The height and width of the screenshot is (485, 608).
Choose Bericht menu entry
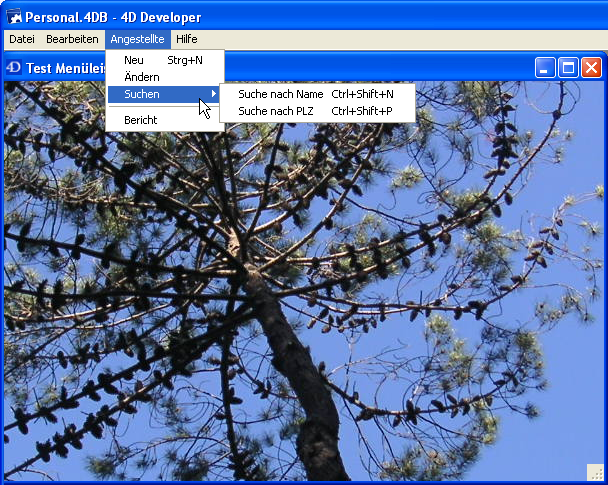164,120
